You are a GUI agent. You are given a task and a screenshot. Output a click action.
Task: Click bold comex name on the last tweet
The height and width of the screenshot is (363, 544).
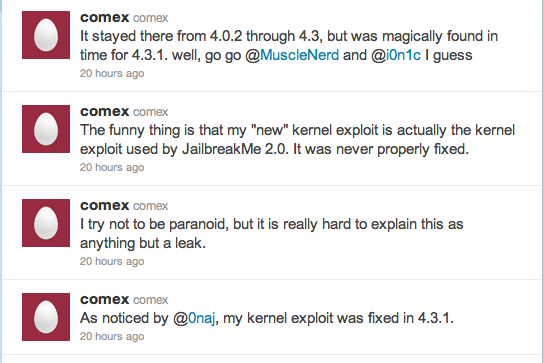[x=104, y=299]
